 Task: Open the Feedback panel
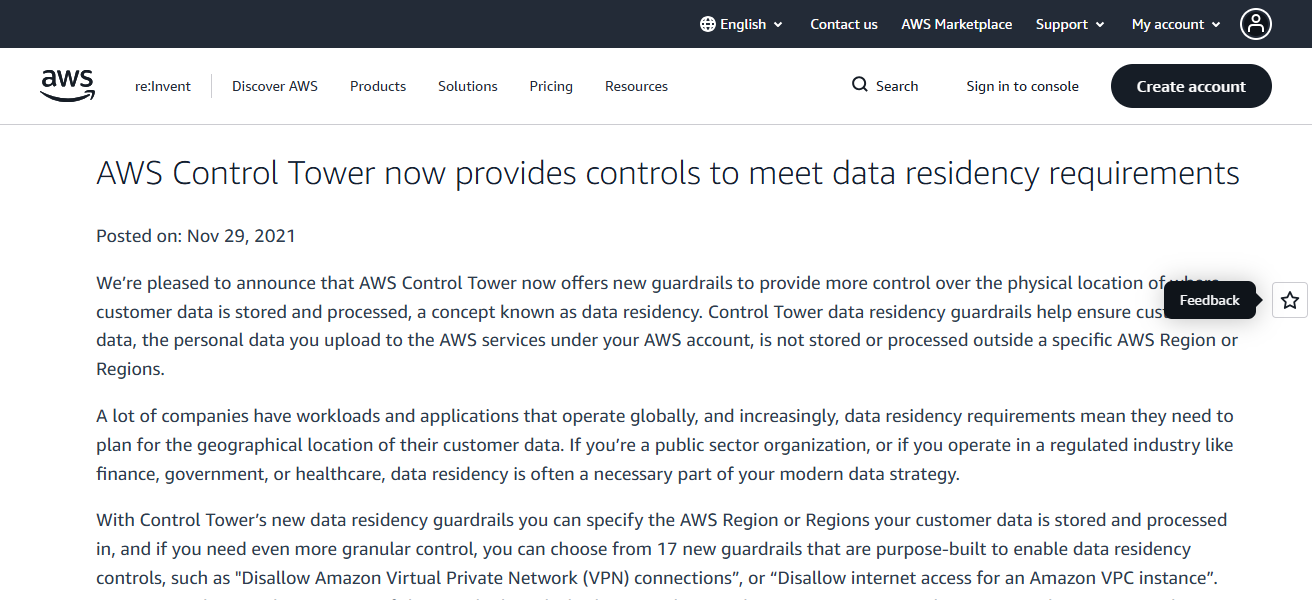1209,299
